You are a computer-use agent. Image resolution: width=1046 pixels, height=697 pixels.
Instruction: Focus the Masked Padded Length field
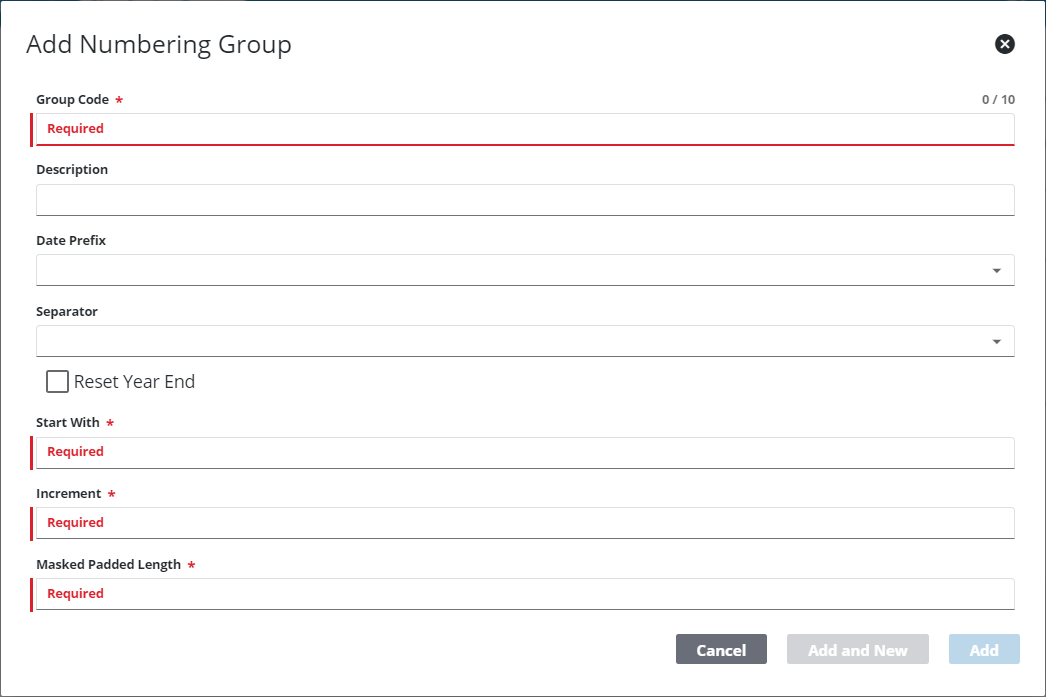pyautogui.click(x=525, y=593)
